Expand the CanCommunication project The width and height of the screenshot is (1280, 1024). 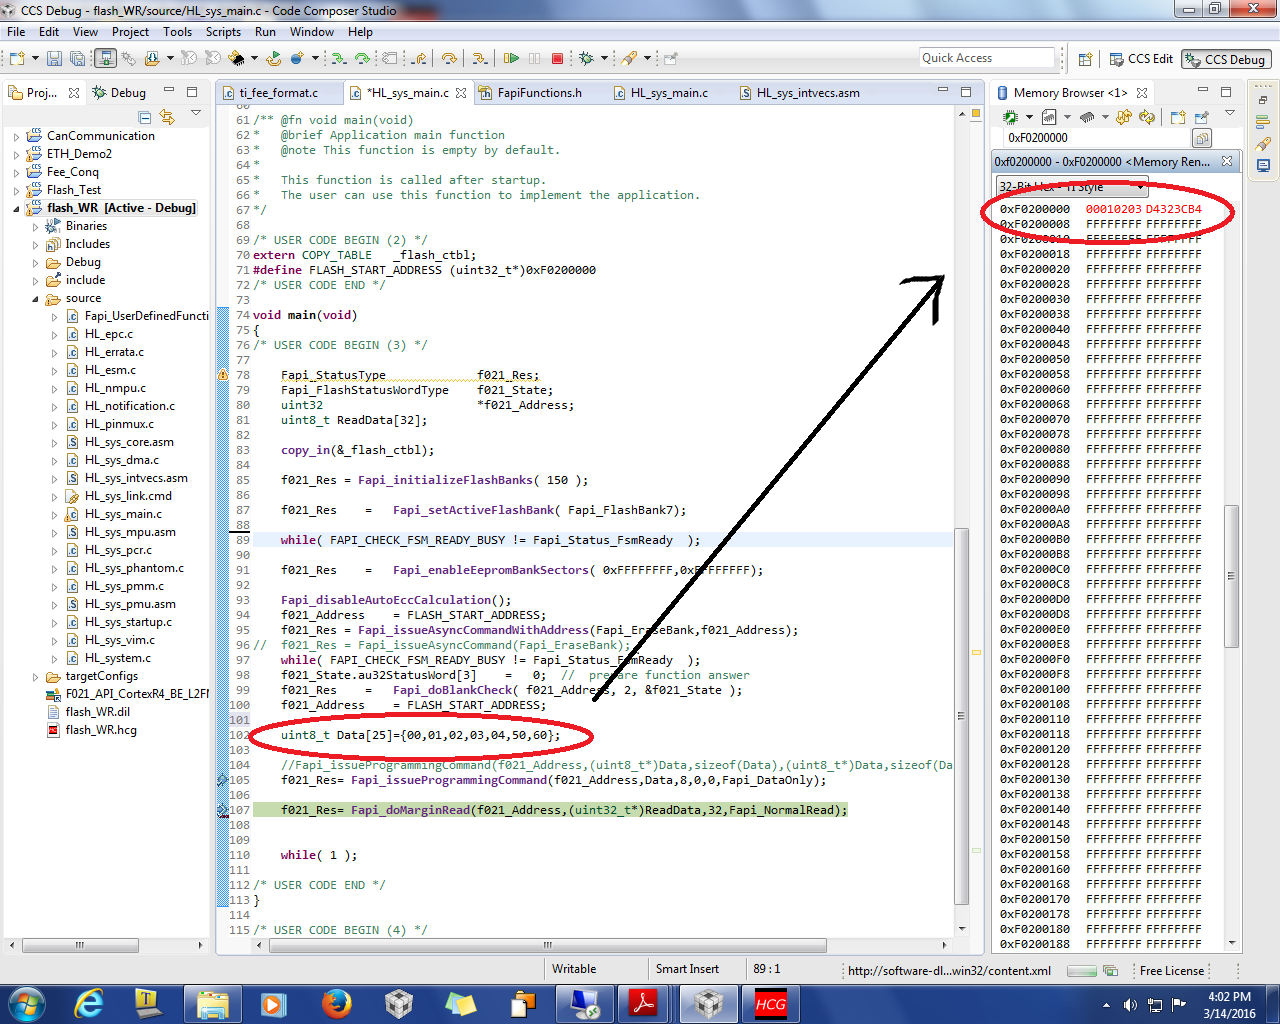[17, 137]
